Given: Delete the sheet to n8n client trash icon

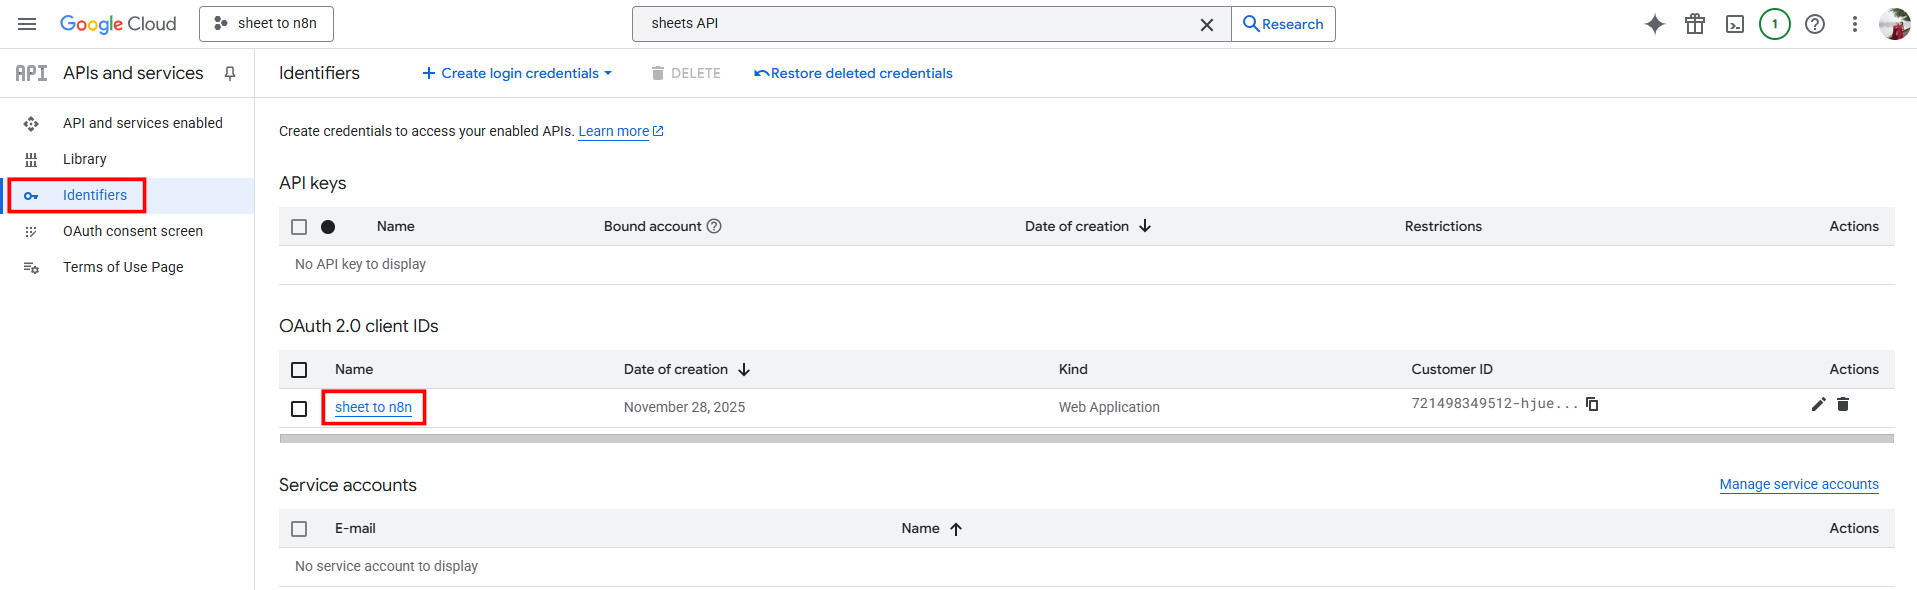Looking at the screenshot, I should (x=1843, y=404).
